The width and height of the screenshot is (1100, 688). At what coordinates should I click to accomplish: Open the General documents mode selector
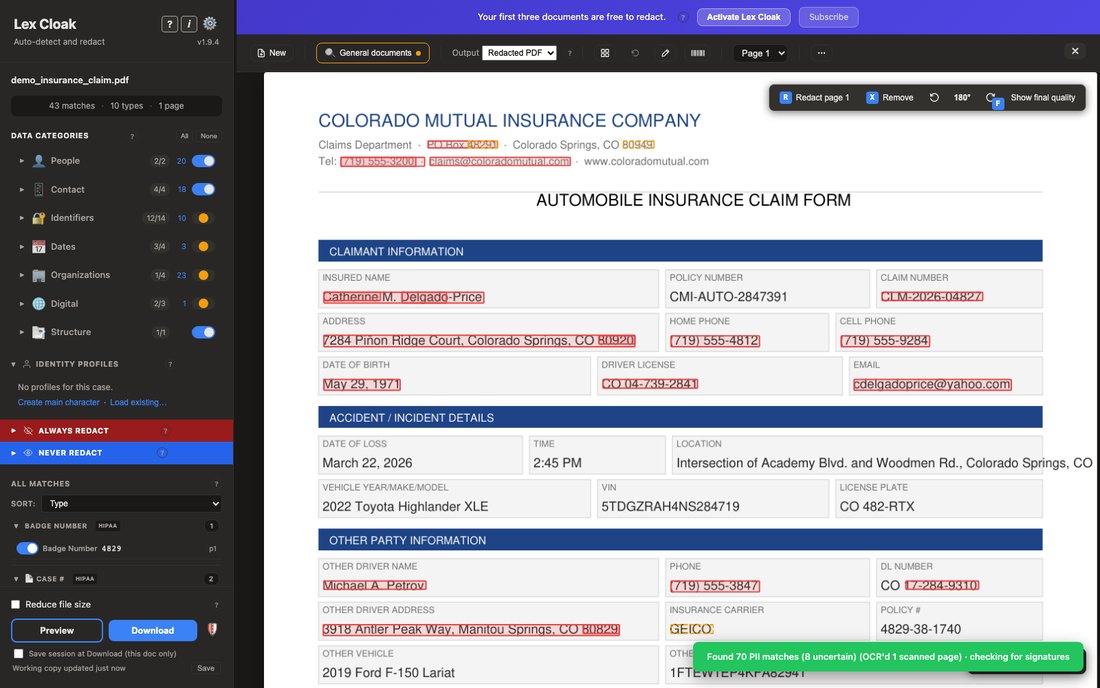pos(373,53)
